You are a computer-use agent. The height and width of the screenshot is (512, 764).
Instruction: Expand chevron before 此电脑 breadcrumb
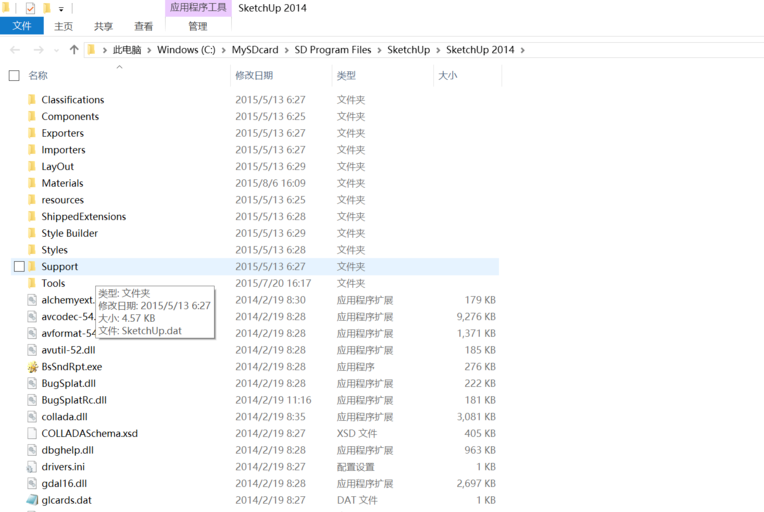pos(105,50)
